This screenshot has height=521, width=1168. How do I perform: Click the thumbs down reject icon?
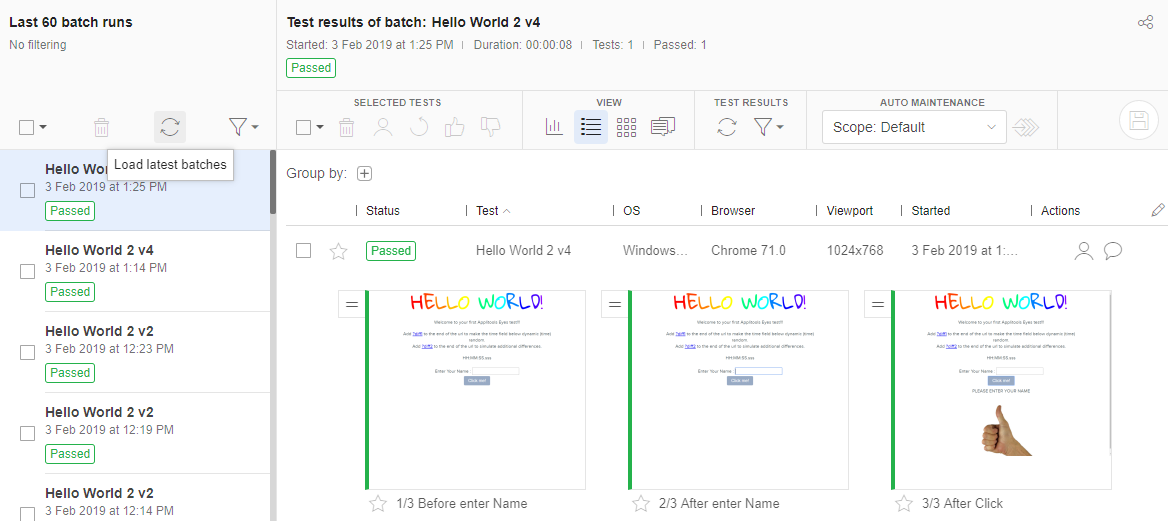(x=490, y=127)
